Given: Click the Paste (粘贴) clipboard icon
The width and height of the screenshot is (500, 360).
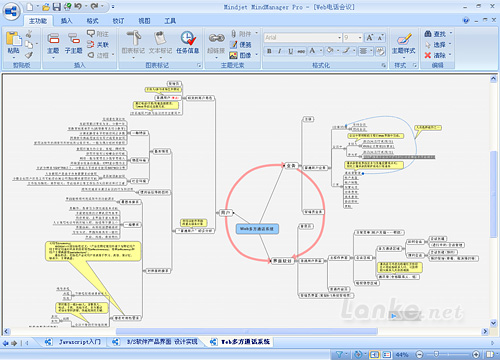Looking at the screenshot, I should [x=13, y=39].
